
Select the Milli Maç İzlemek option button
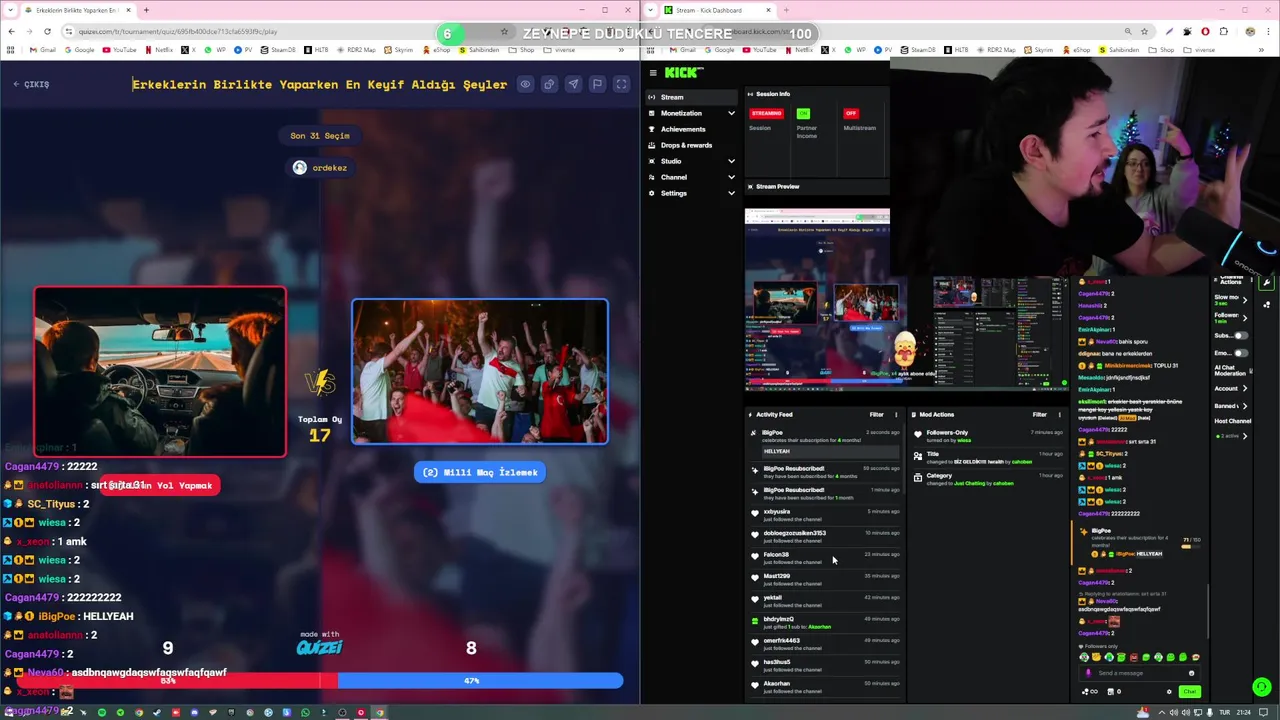click(480, 472)
